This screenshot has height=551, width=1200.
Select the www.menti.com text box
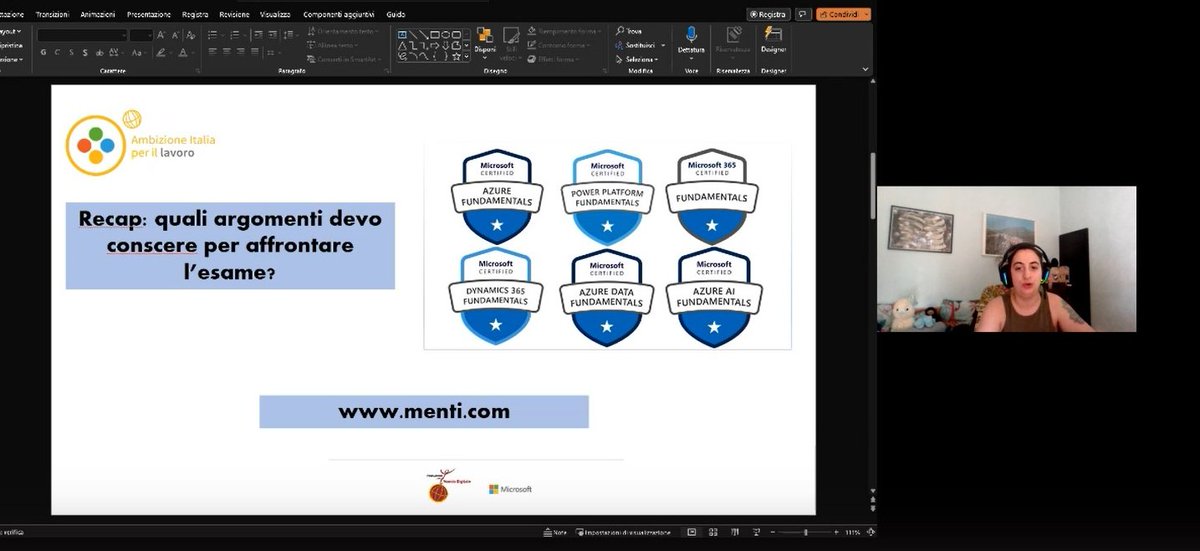tap(424, 411)
